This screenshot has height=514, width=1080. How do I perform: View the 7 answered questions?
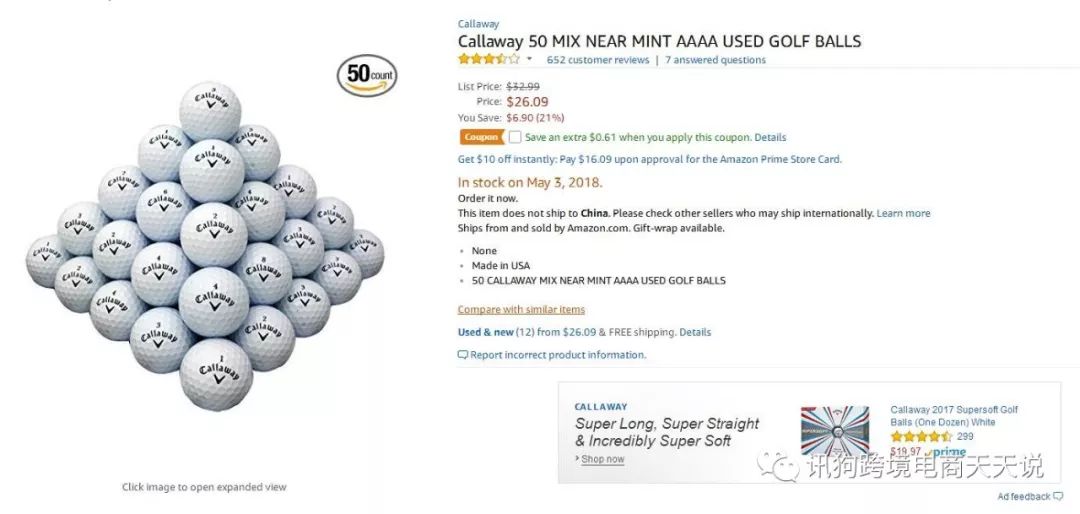tap(715, 60)
